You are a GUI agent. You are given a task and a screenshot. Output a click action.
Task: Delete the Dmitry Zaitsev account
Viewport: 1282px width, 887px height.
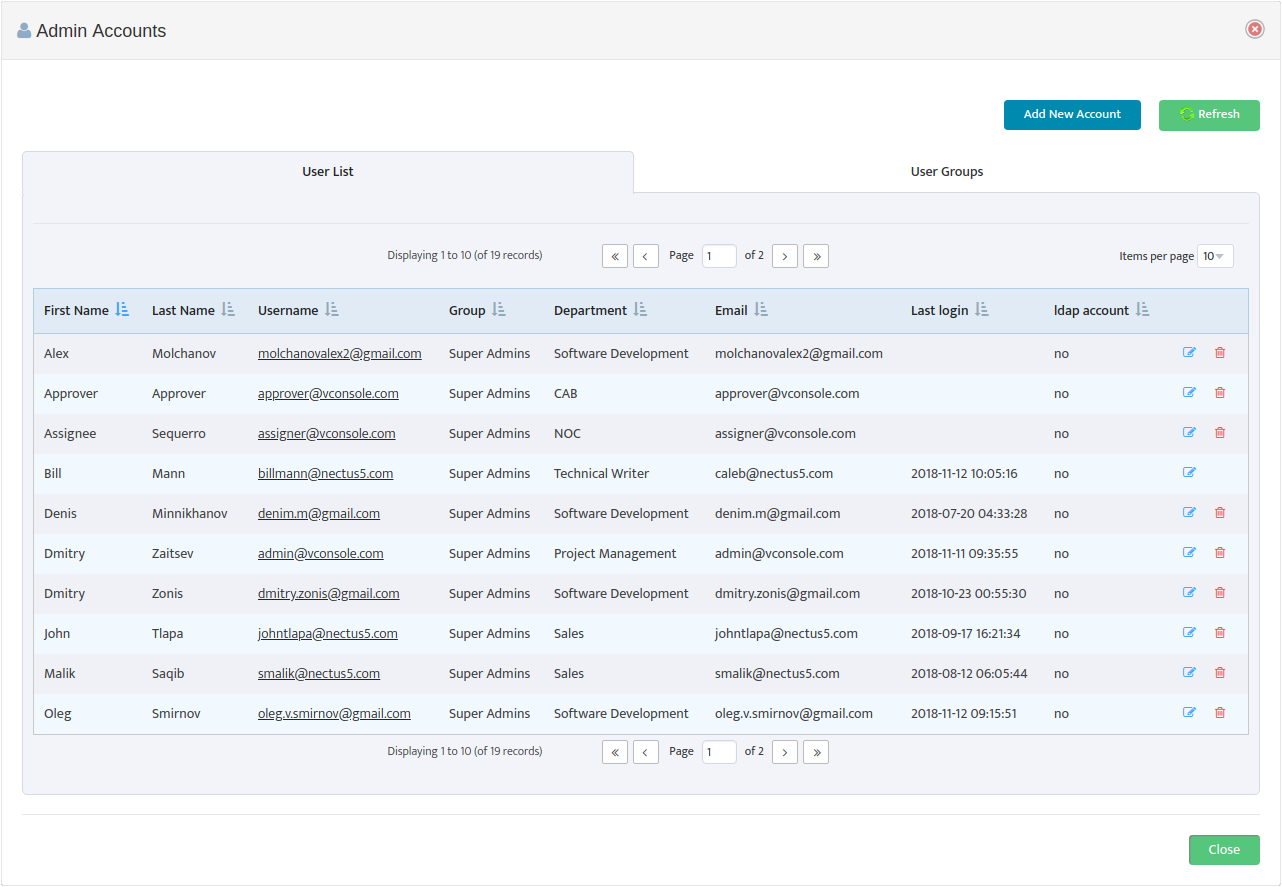point(1219,553)
